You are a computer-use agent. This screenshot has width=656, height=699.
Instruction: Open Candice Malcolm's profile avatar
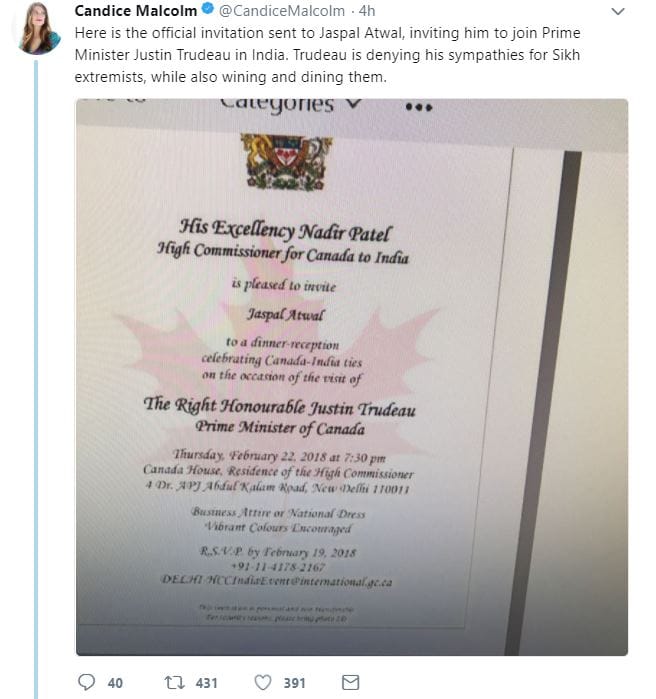(37, 28)
